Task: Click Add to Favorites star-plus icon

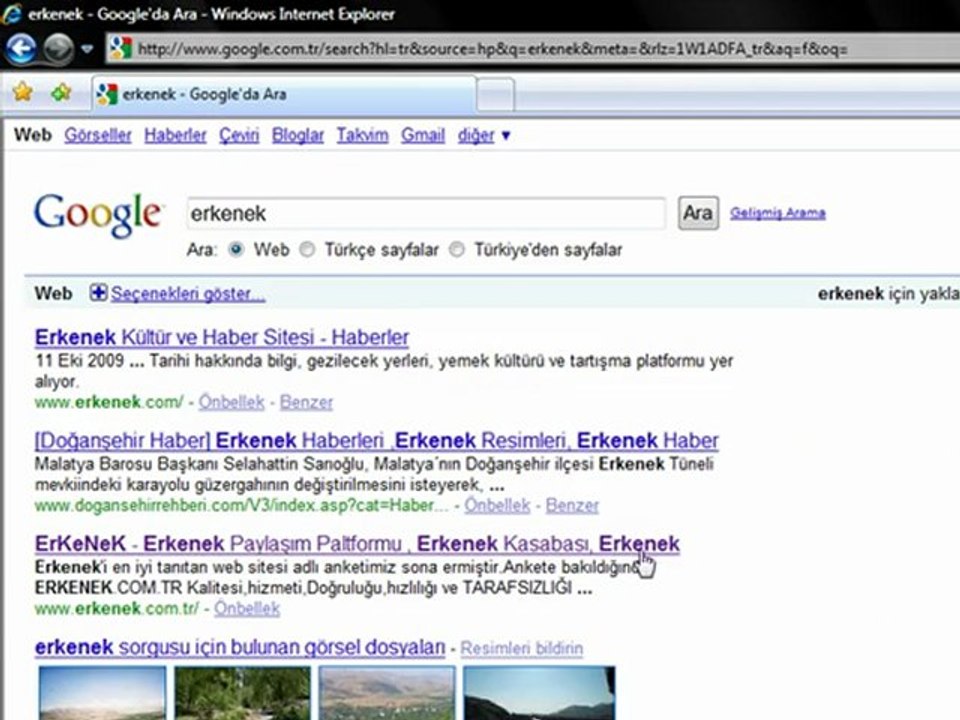Action: point(61,92)
